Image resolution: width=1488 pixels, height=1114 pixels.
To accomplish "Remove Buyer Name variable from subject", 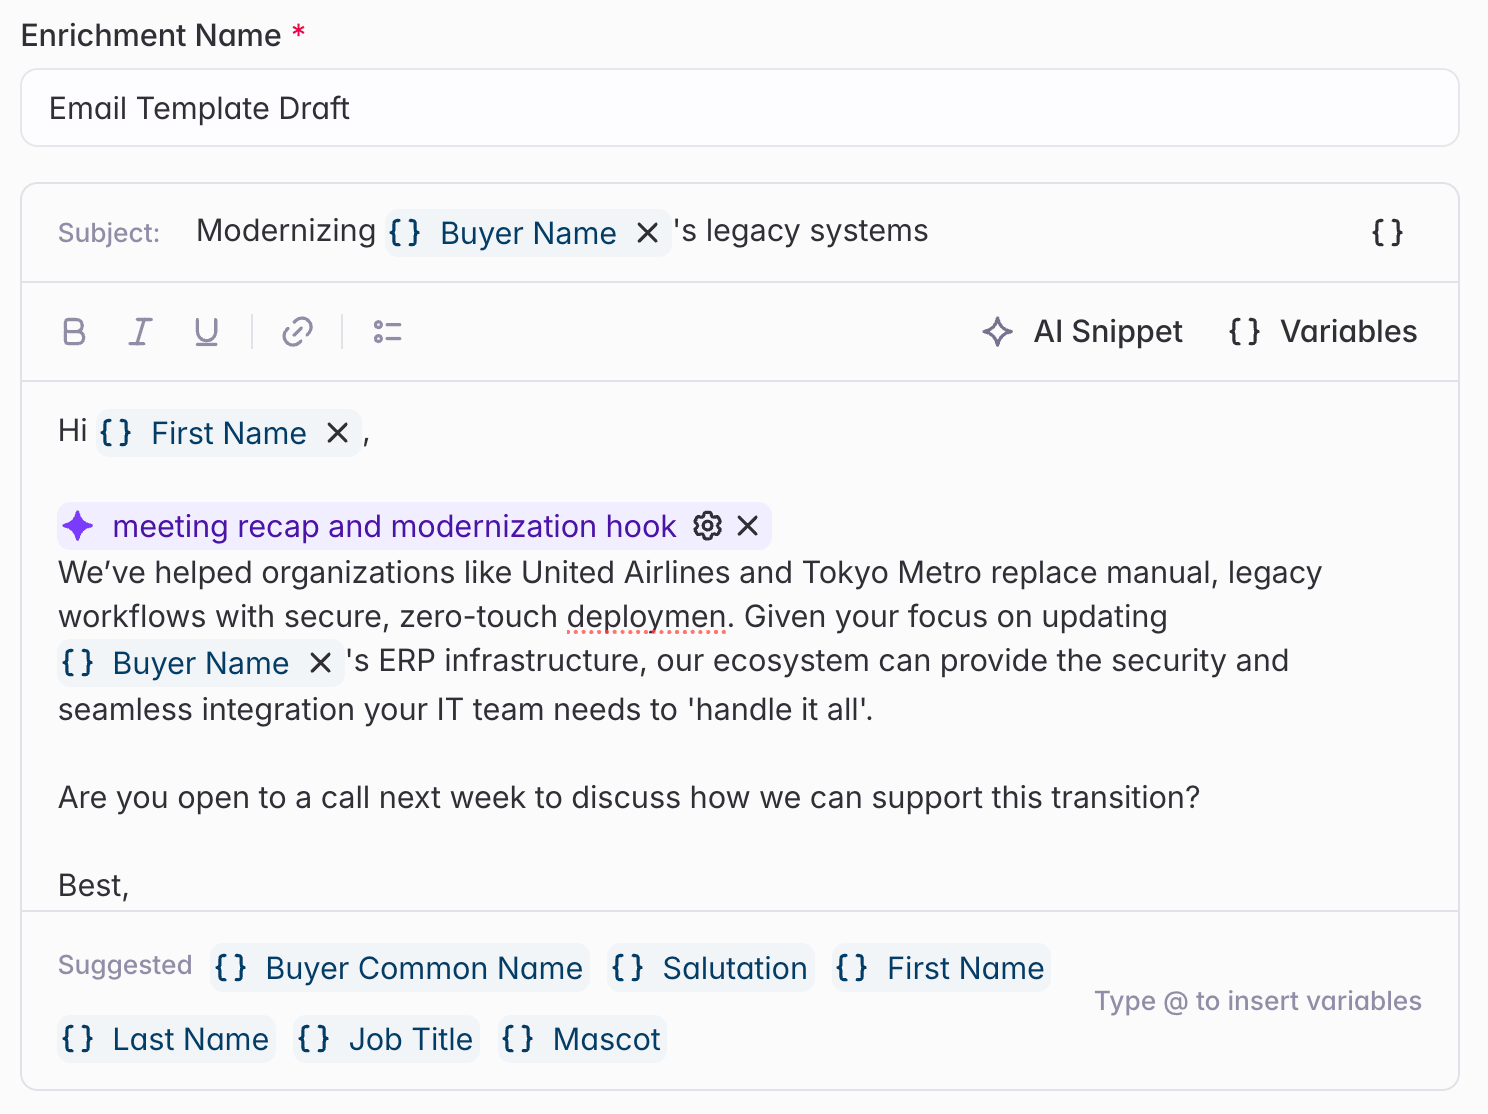I will coord(647,233).
